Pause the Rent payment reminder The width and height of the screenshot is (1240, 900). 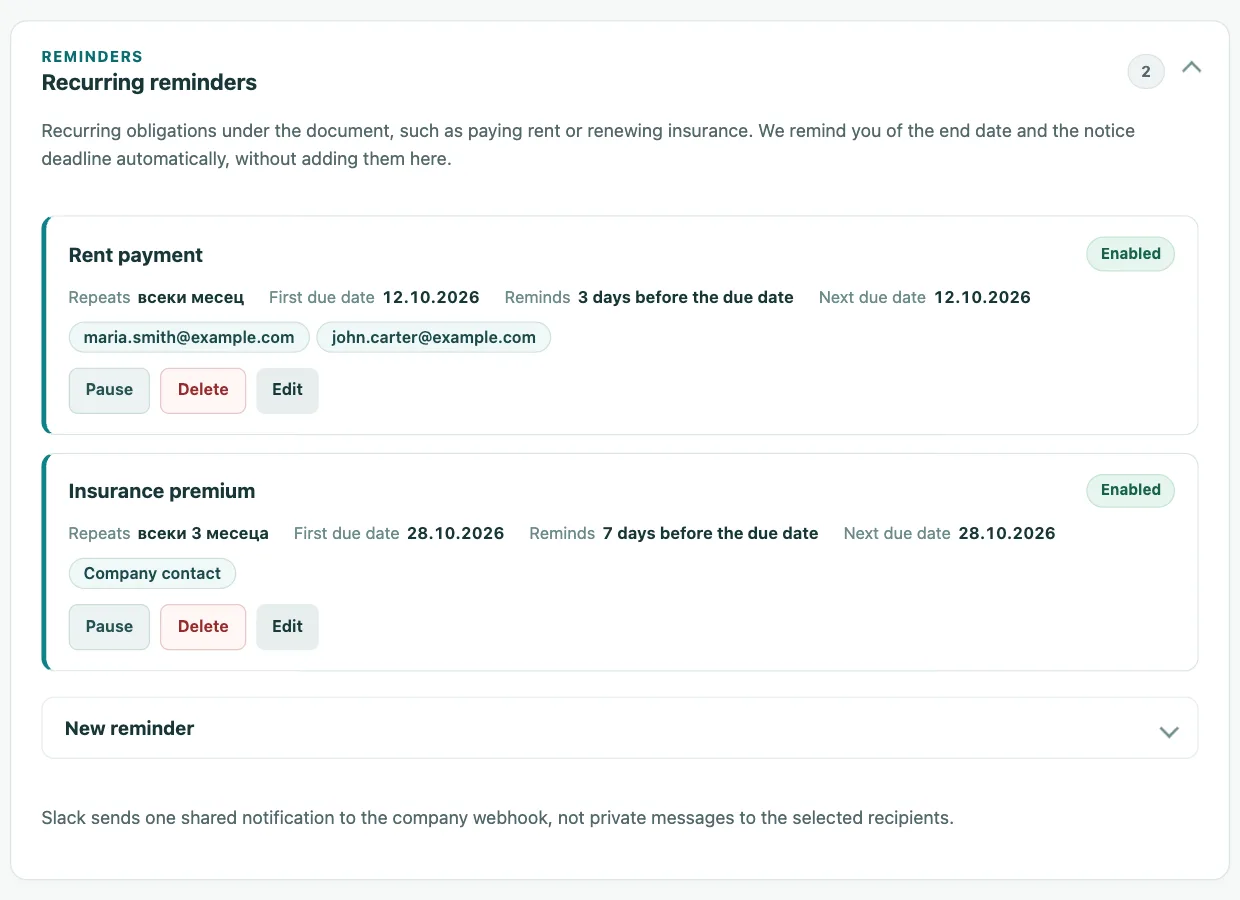(109, 390)
